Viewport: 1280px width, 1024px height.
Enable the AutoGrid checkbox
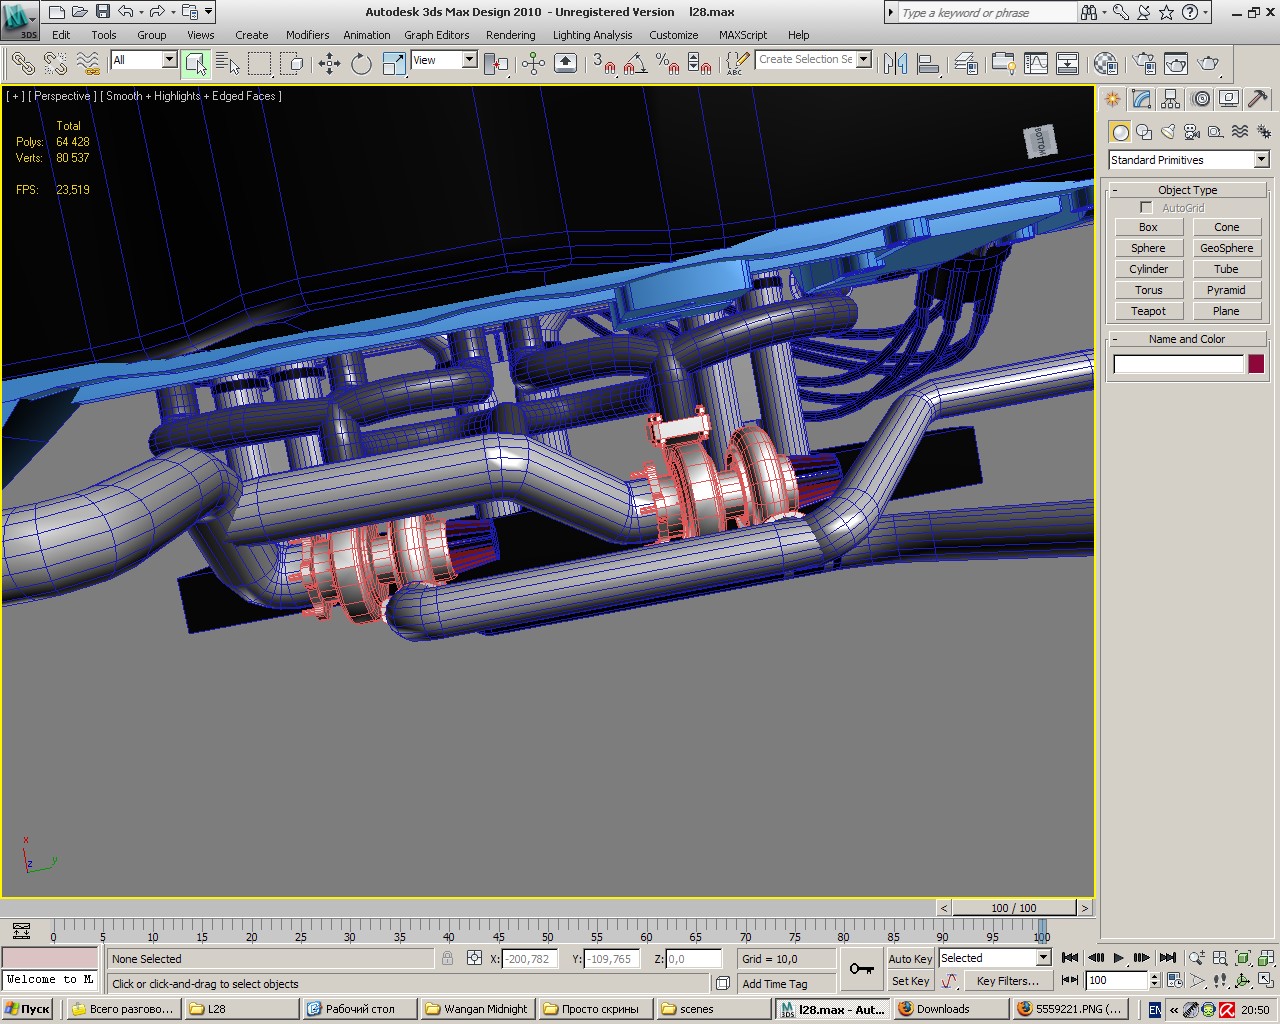1146,208
